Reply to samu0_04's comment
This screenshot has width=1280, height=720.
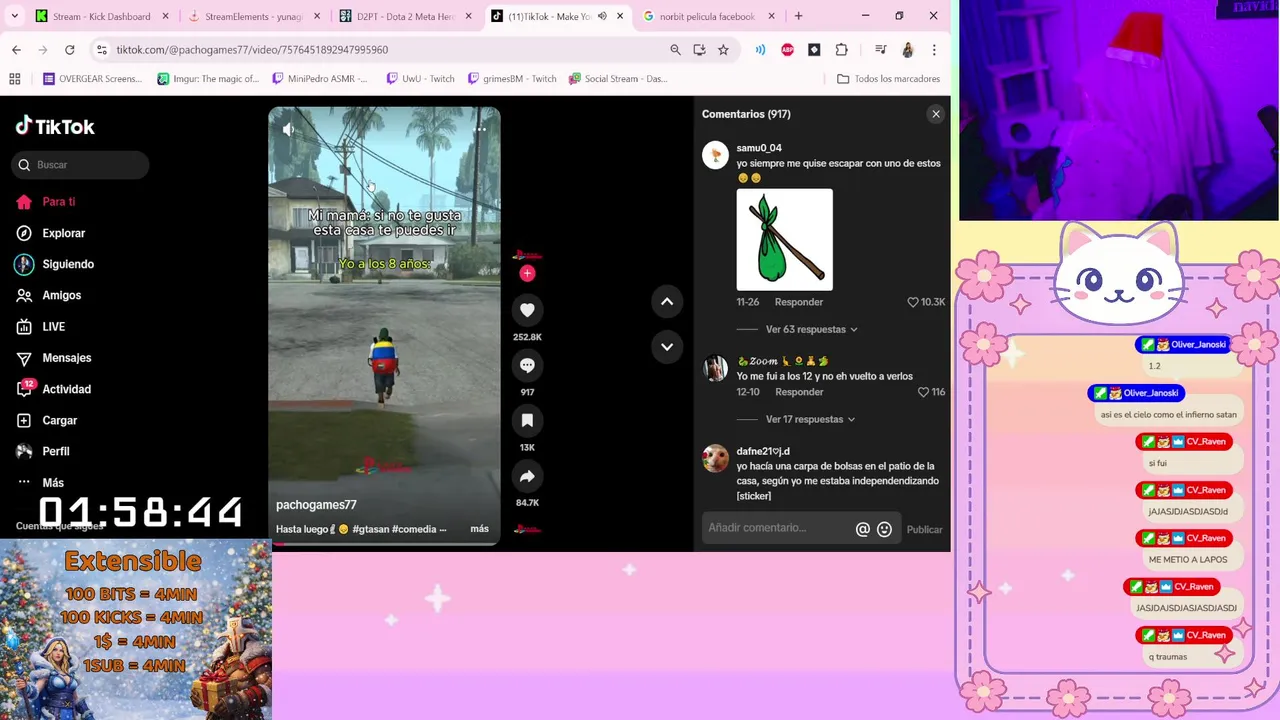[x=799, y=302]
